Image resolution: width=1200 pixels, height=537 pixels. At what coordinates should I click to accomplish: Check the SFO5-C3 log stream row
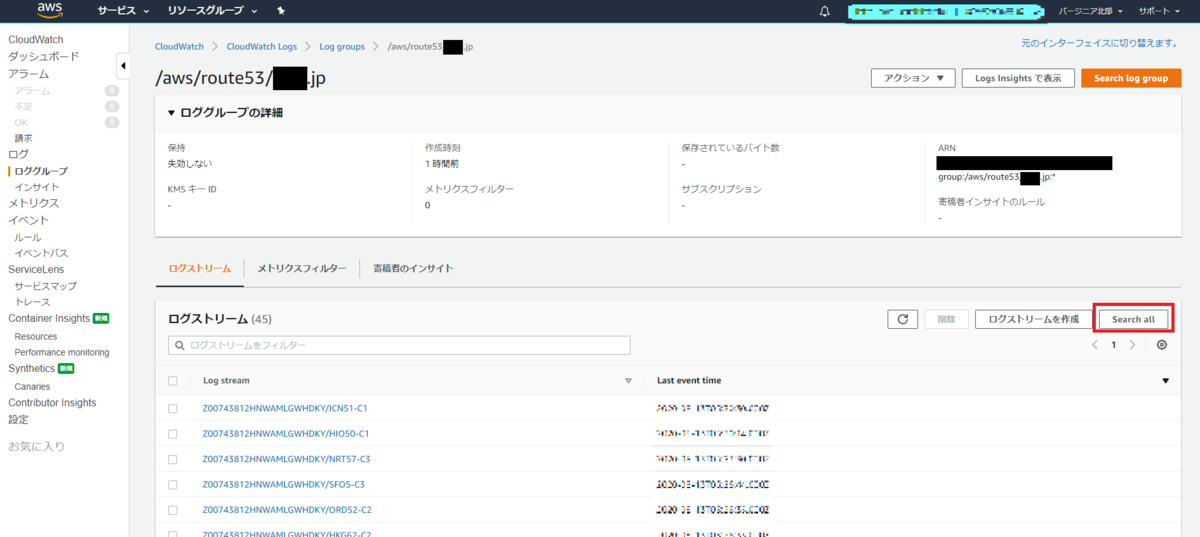pyautogui.click(x=173, y=485)
